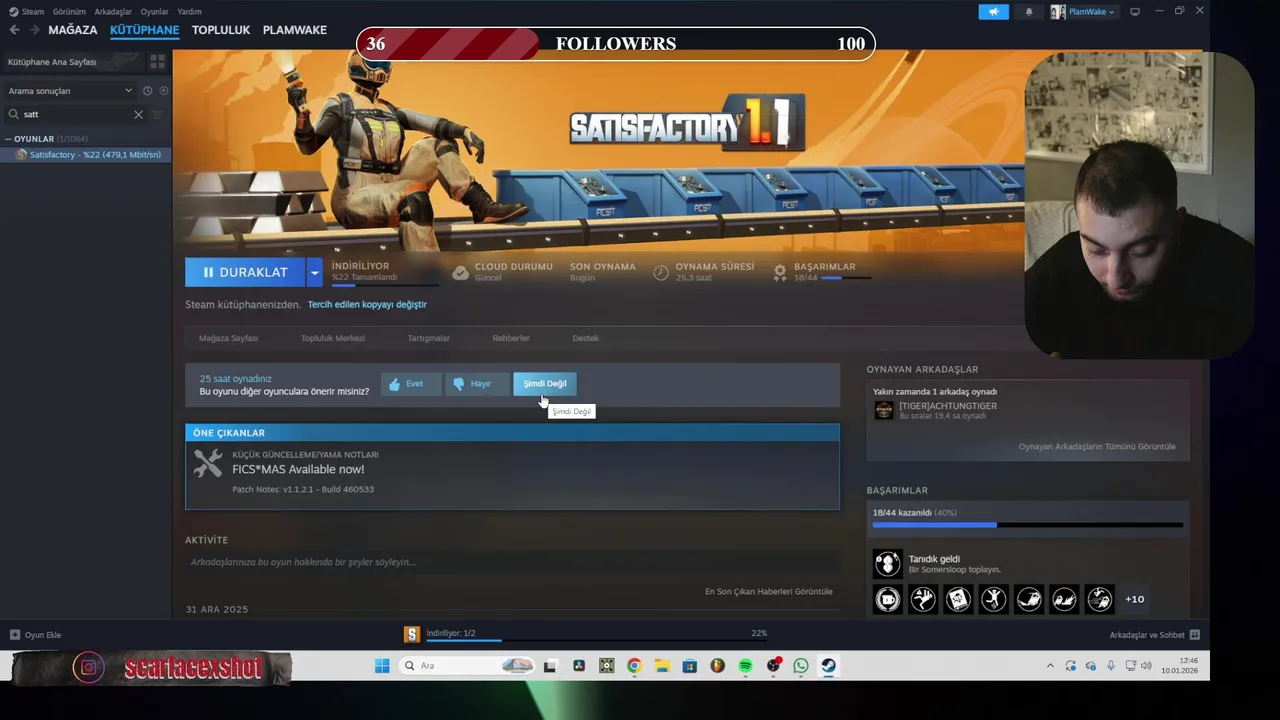
Task: Open dropdown arrow next to Duraklat
Action: [x=314, y=272]
